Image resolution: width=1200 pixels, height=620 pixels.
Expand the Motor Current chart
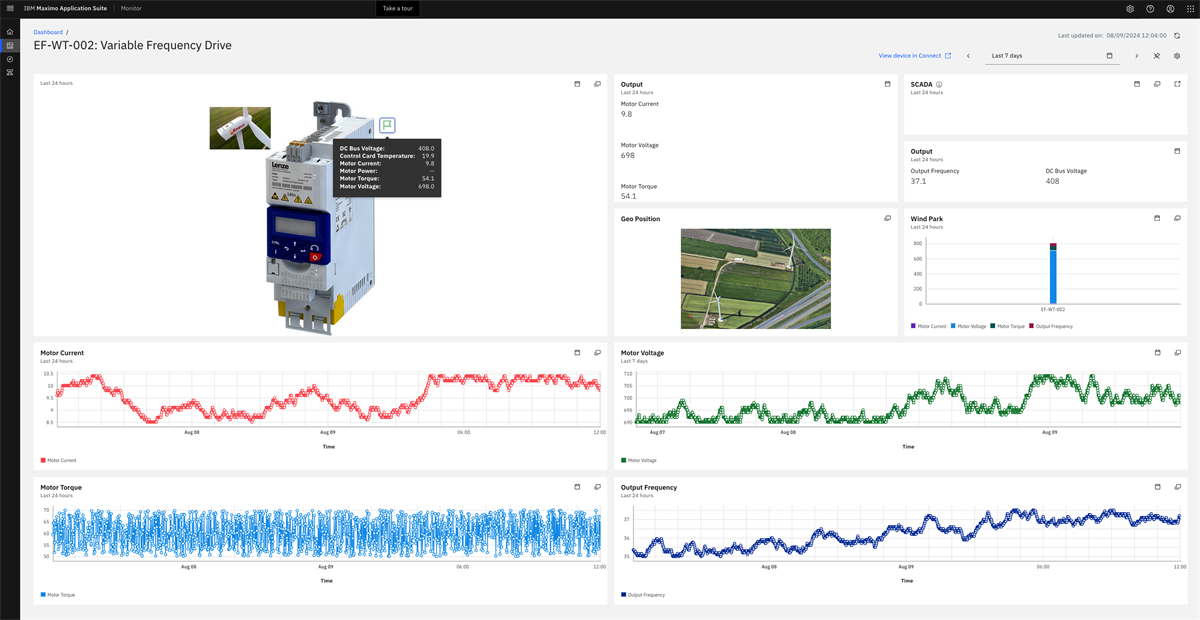(x=597, y=352)
